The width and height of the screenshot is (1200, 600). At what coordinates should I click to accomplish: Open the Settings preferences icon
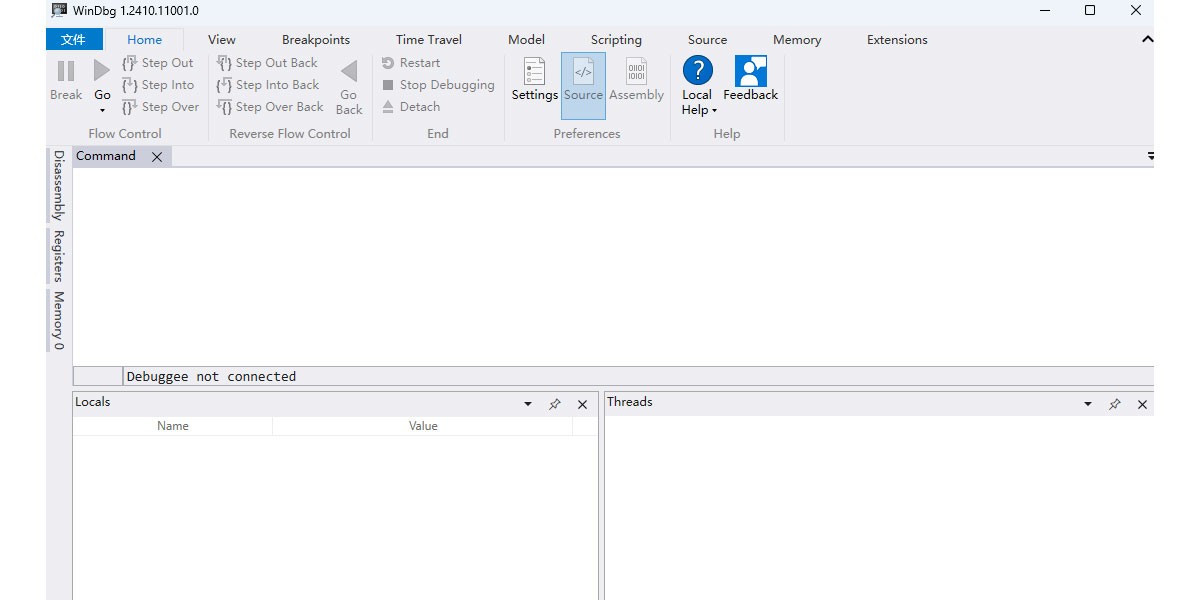(x=534, y=72)
